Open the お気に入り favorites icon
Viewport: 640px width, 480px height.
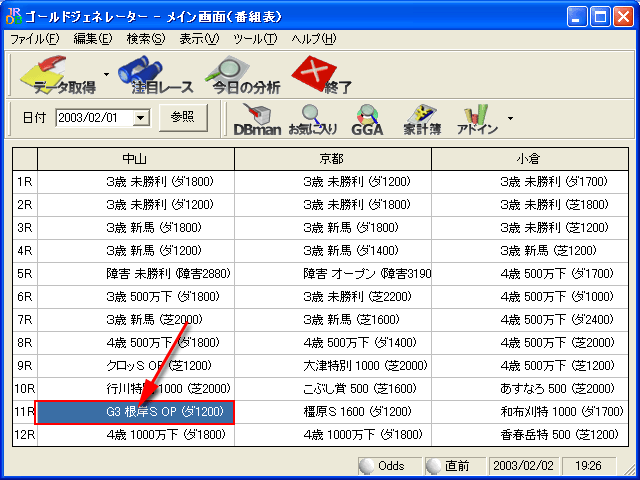point(311,118)
